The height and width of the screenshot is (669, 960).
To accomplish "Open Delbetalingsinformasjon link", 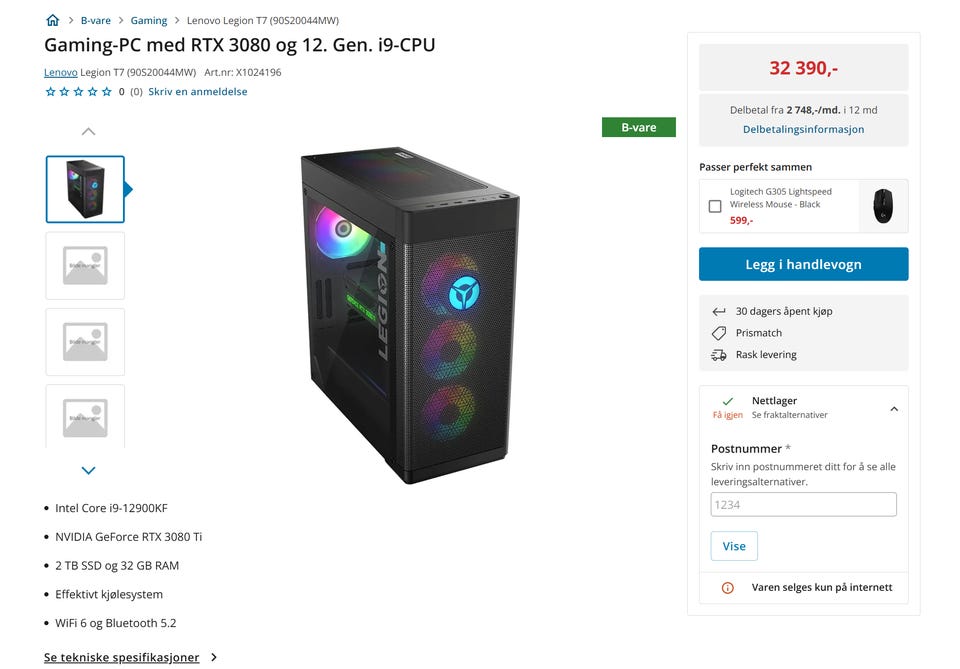I will (803, 129).
